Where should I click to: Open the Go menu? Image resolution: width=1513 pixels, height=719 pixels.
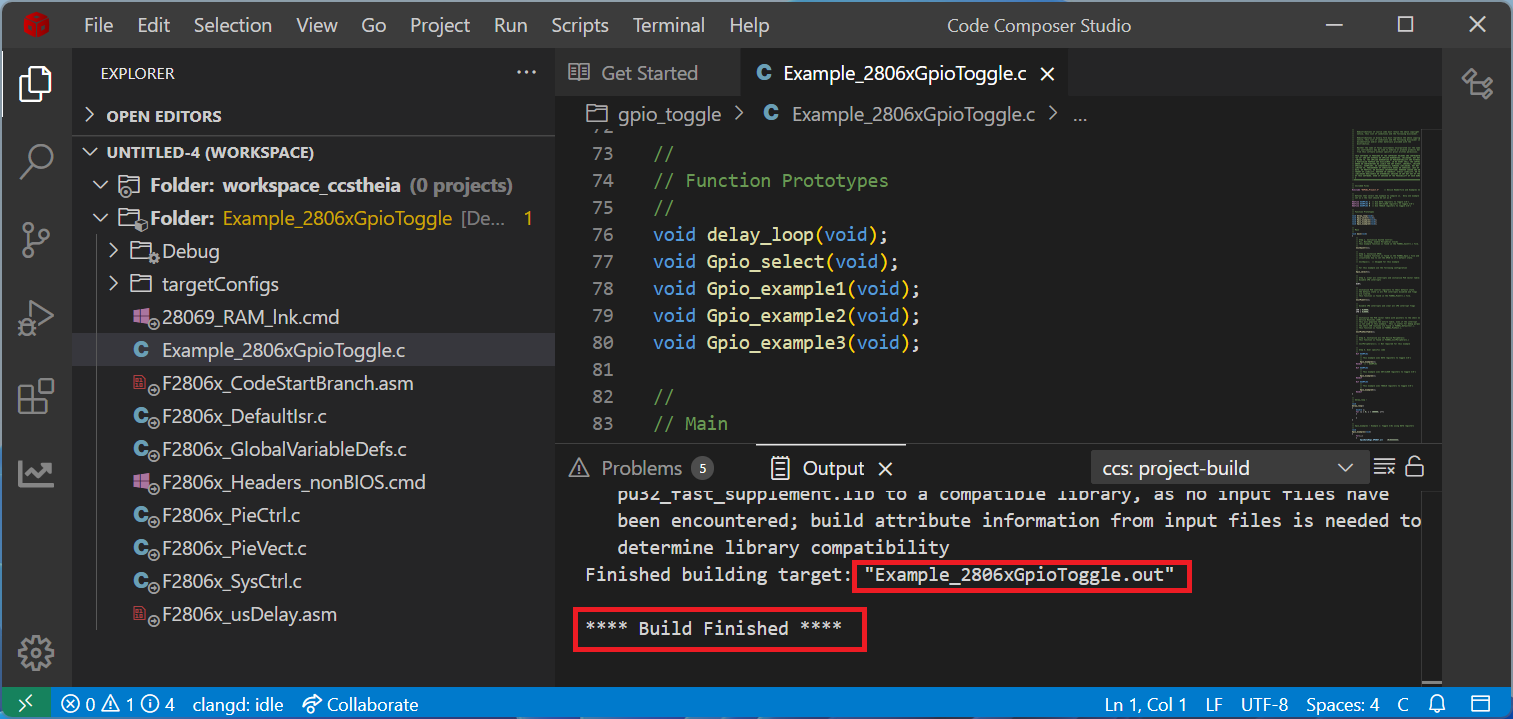click(374, 26)
